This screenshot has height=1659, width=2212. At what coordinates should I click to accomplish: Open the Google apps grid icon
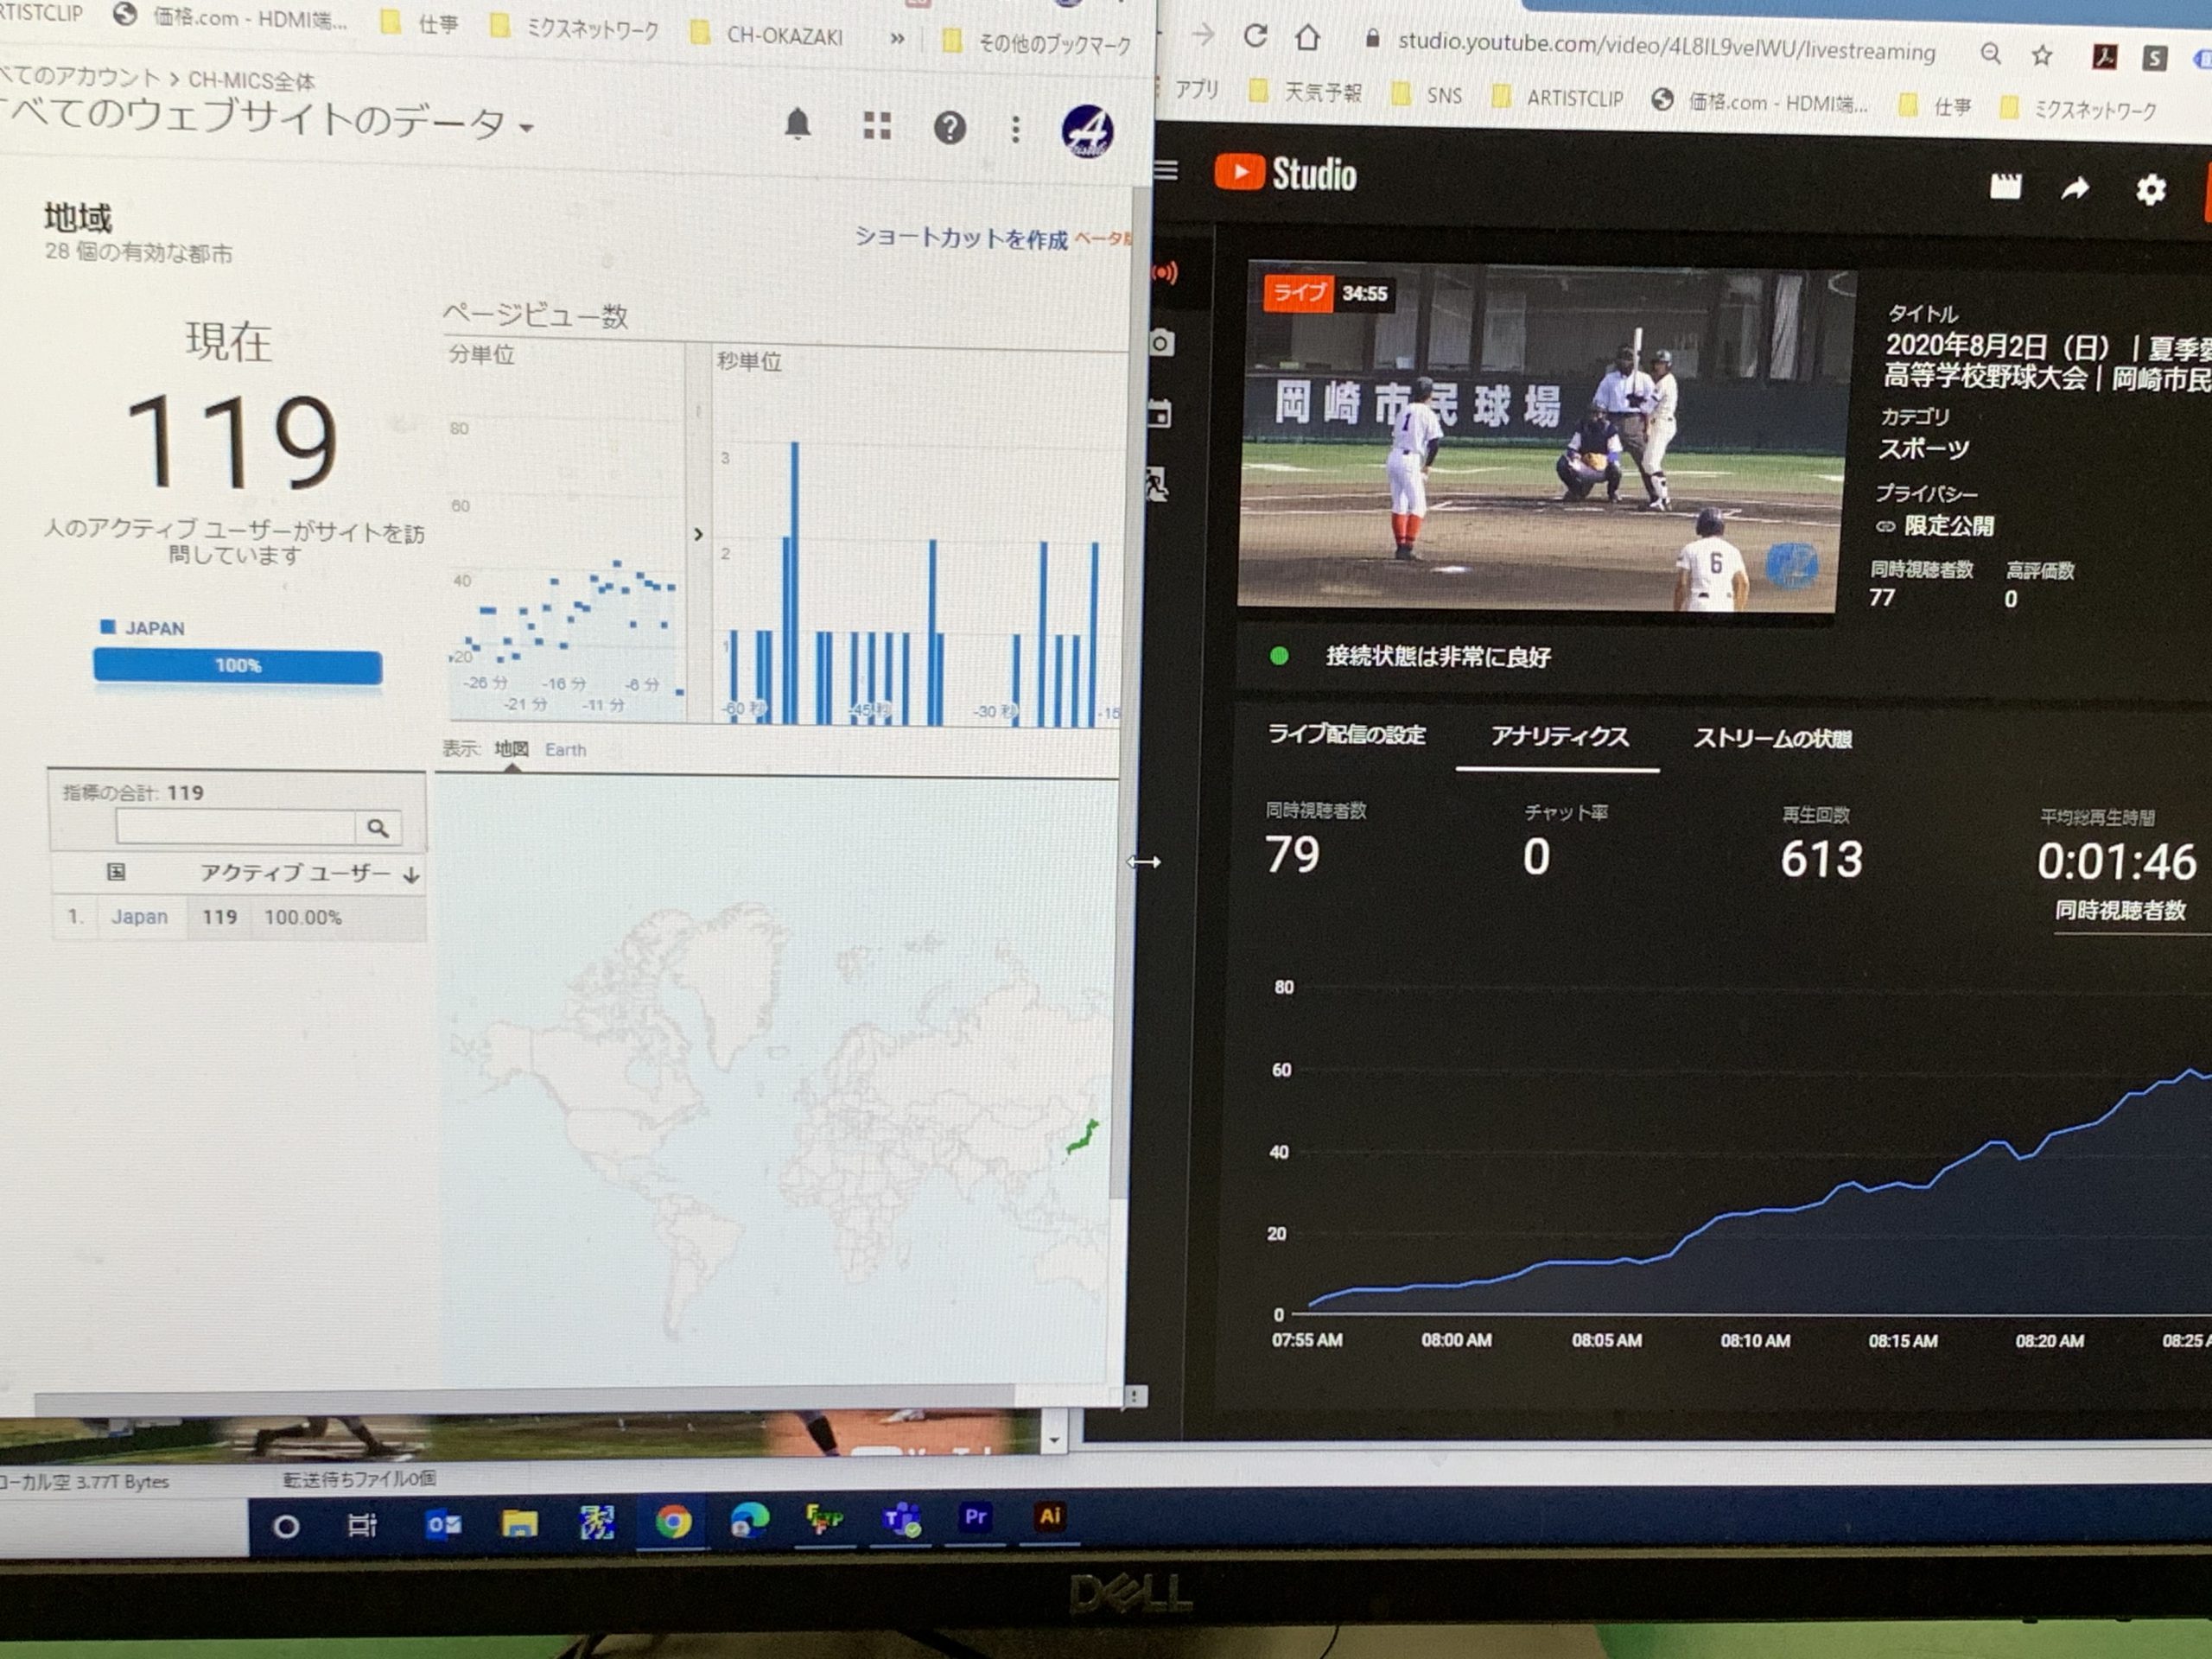876,126
